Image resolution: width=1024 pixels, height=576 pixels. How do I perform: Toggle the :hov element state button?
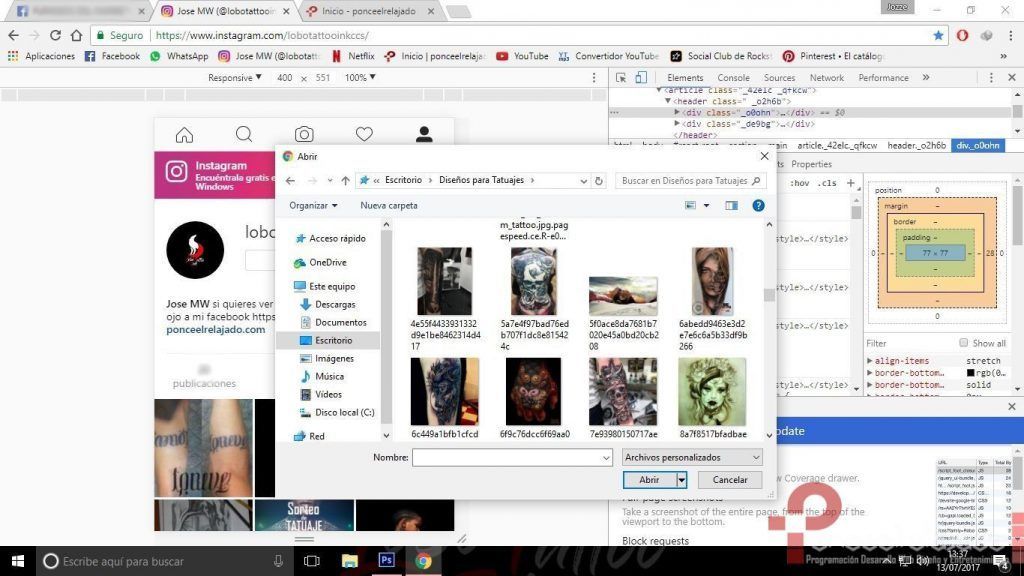coord(799,183)
